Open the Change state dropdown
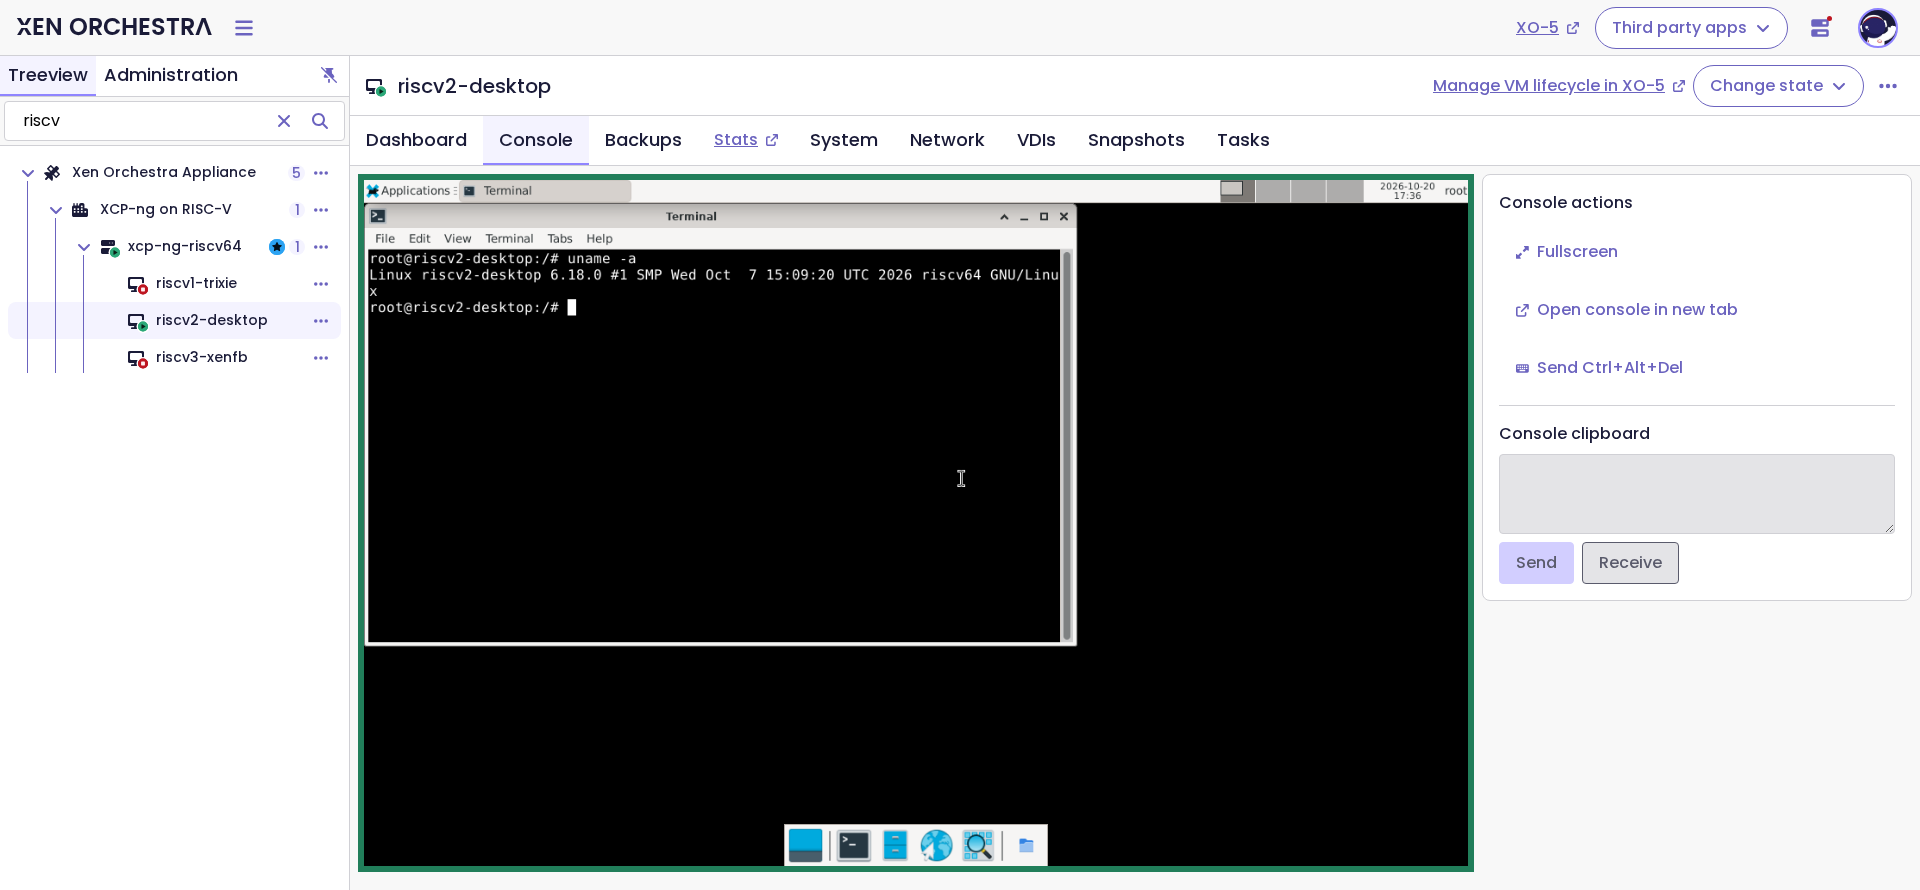 tap(1778, 86)
